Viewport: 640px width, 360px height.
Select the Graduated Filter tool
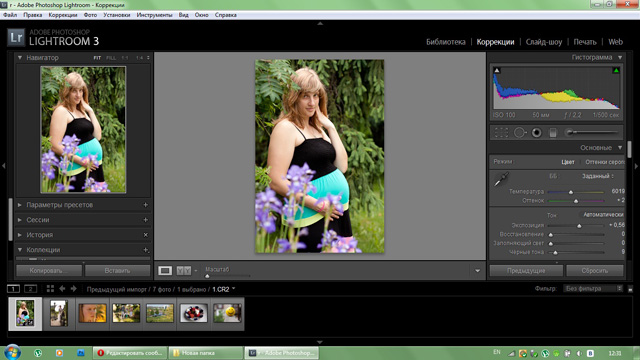click(x=553, y=133)
